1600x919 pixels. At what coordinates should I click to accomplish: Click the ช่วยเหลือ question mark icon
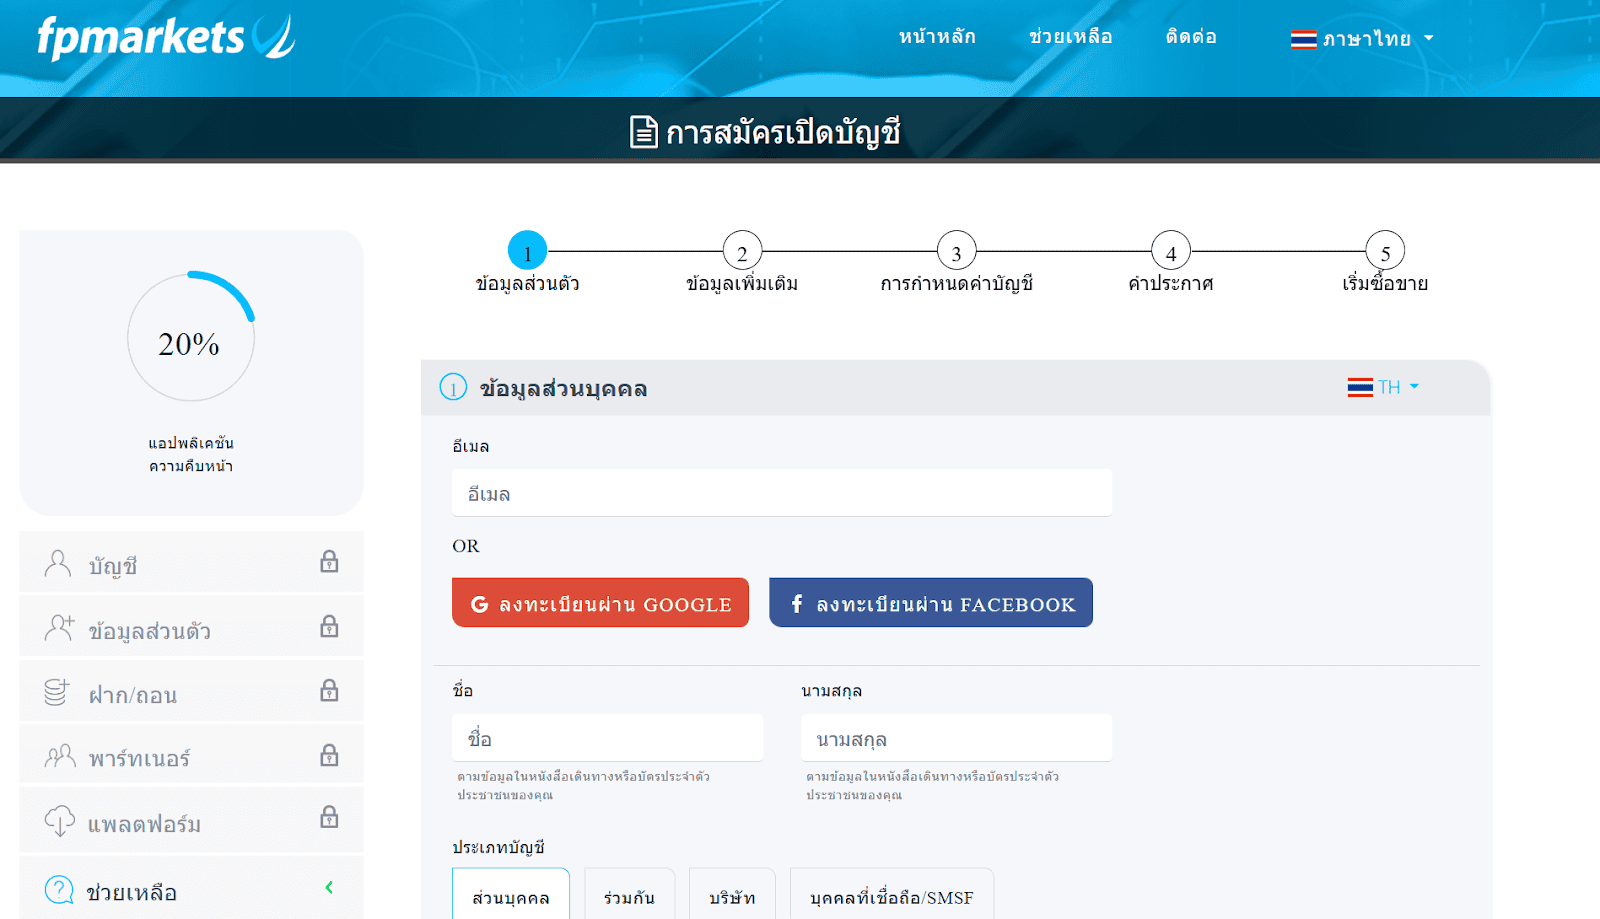[59, 890]
